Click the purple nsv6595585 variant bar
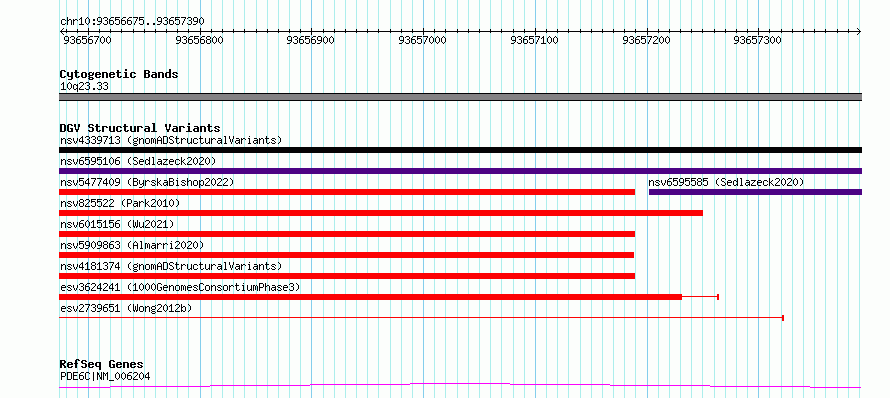 pos(755,192)
